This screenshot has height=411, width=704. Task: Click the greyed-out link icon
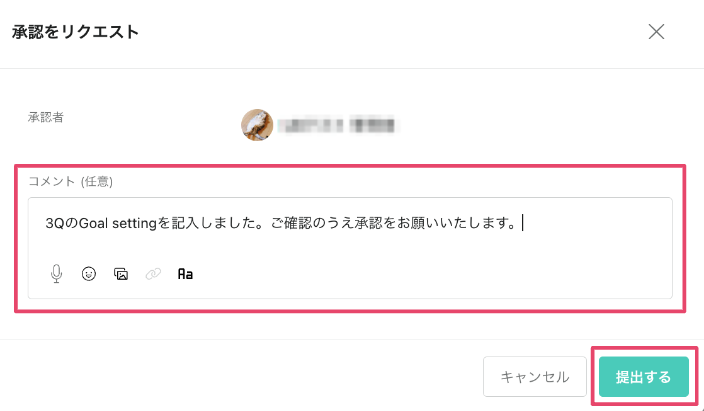(x=153, y=273)
